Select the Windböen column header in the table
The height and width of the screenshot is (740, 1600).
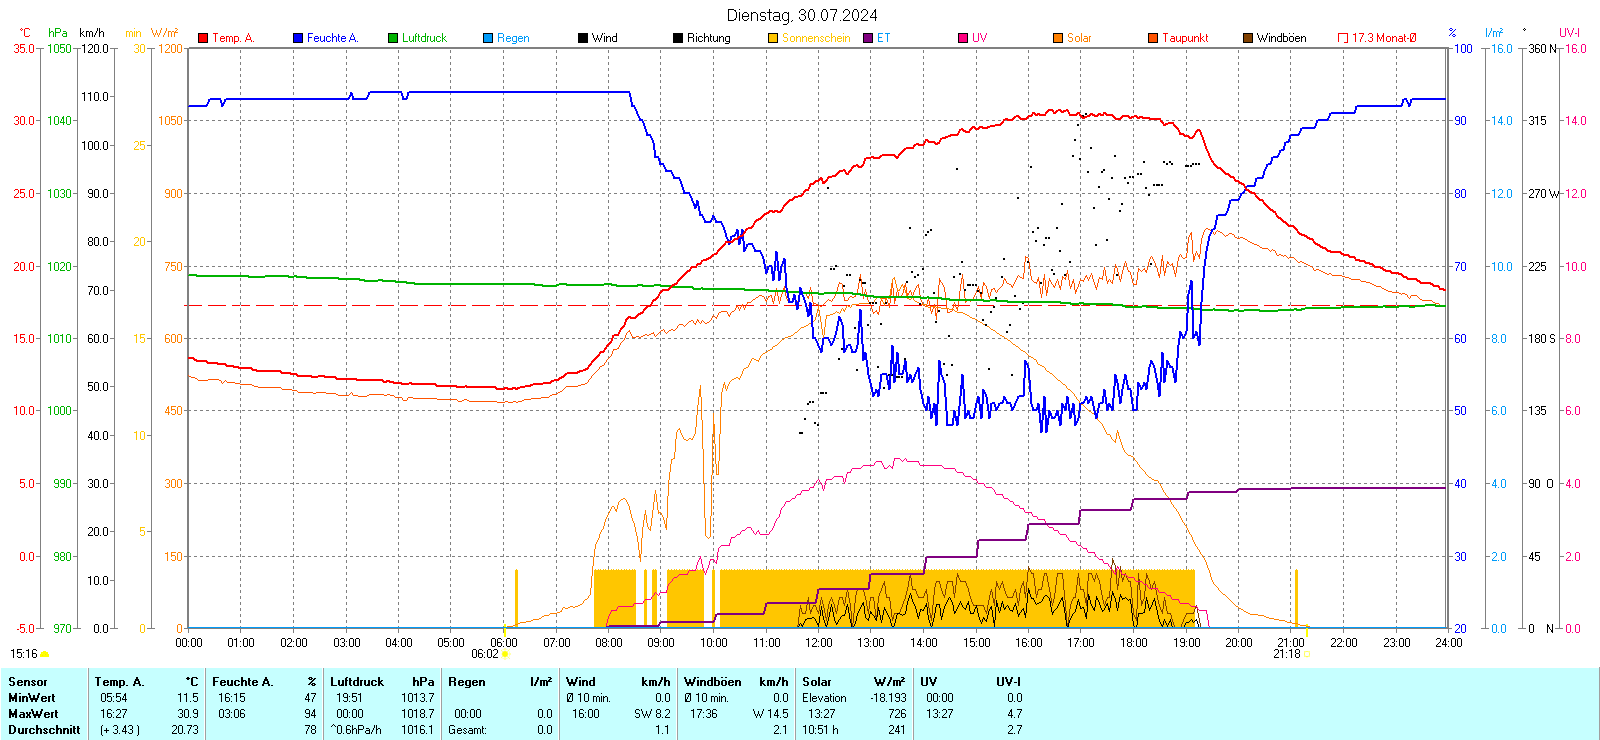tap(711, 682)
